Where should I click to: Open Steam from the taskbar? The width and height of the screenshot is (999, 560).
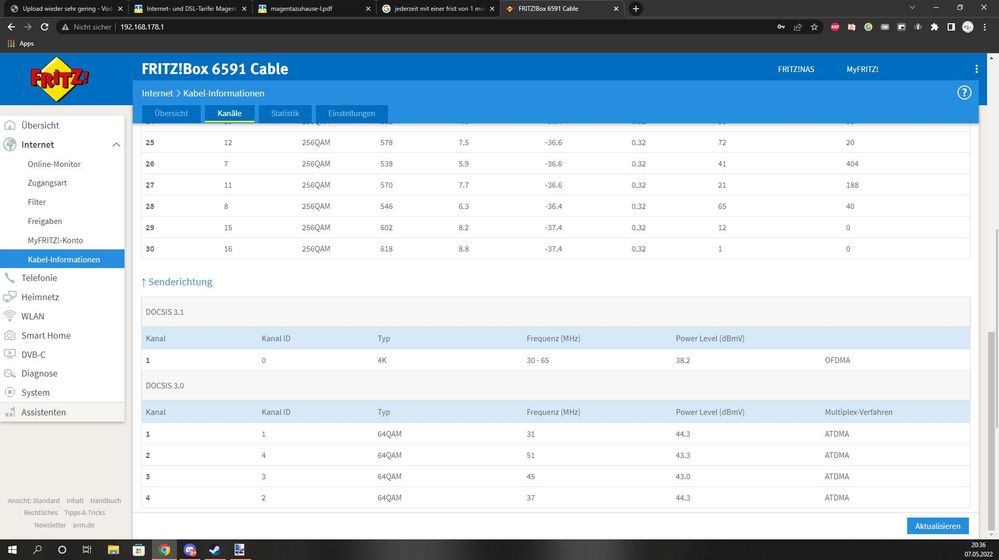click(x=215, y=549)
